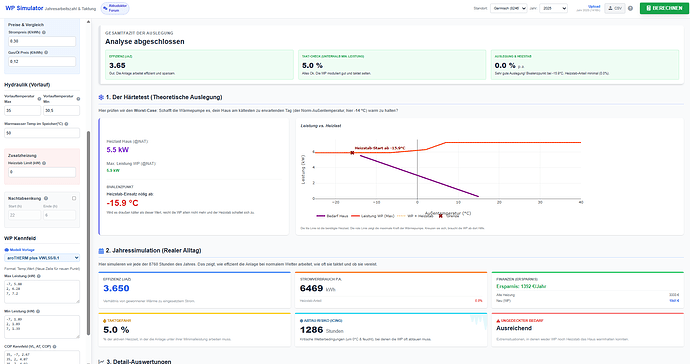Click info icon beside Vorlauftemperatur Max
The image size is (690, 364).
39,99
